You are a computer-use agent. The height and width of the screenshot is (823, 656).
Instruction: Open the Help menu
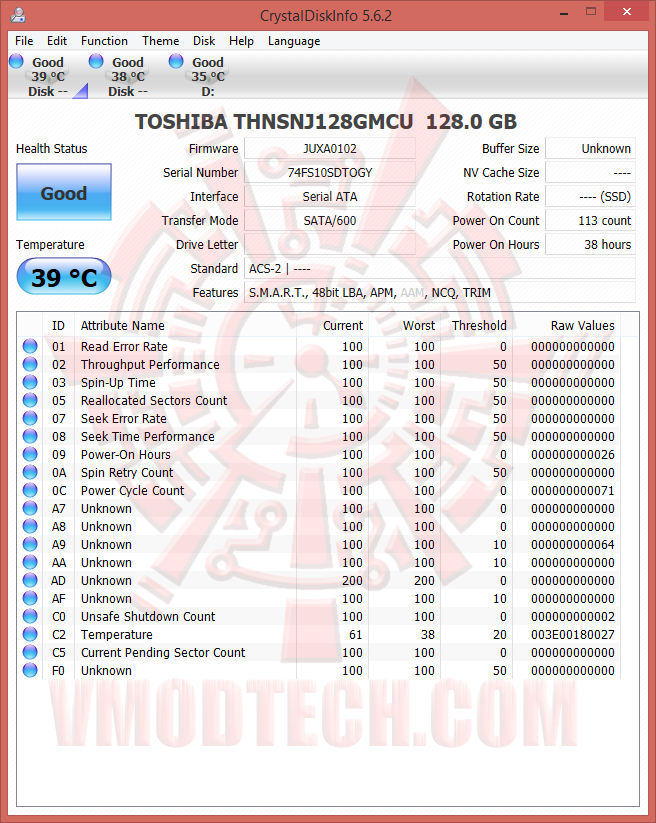[x=241, y=41]
